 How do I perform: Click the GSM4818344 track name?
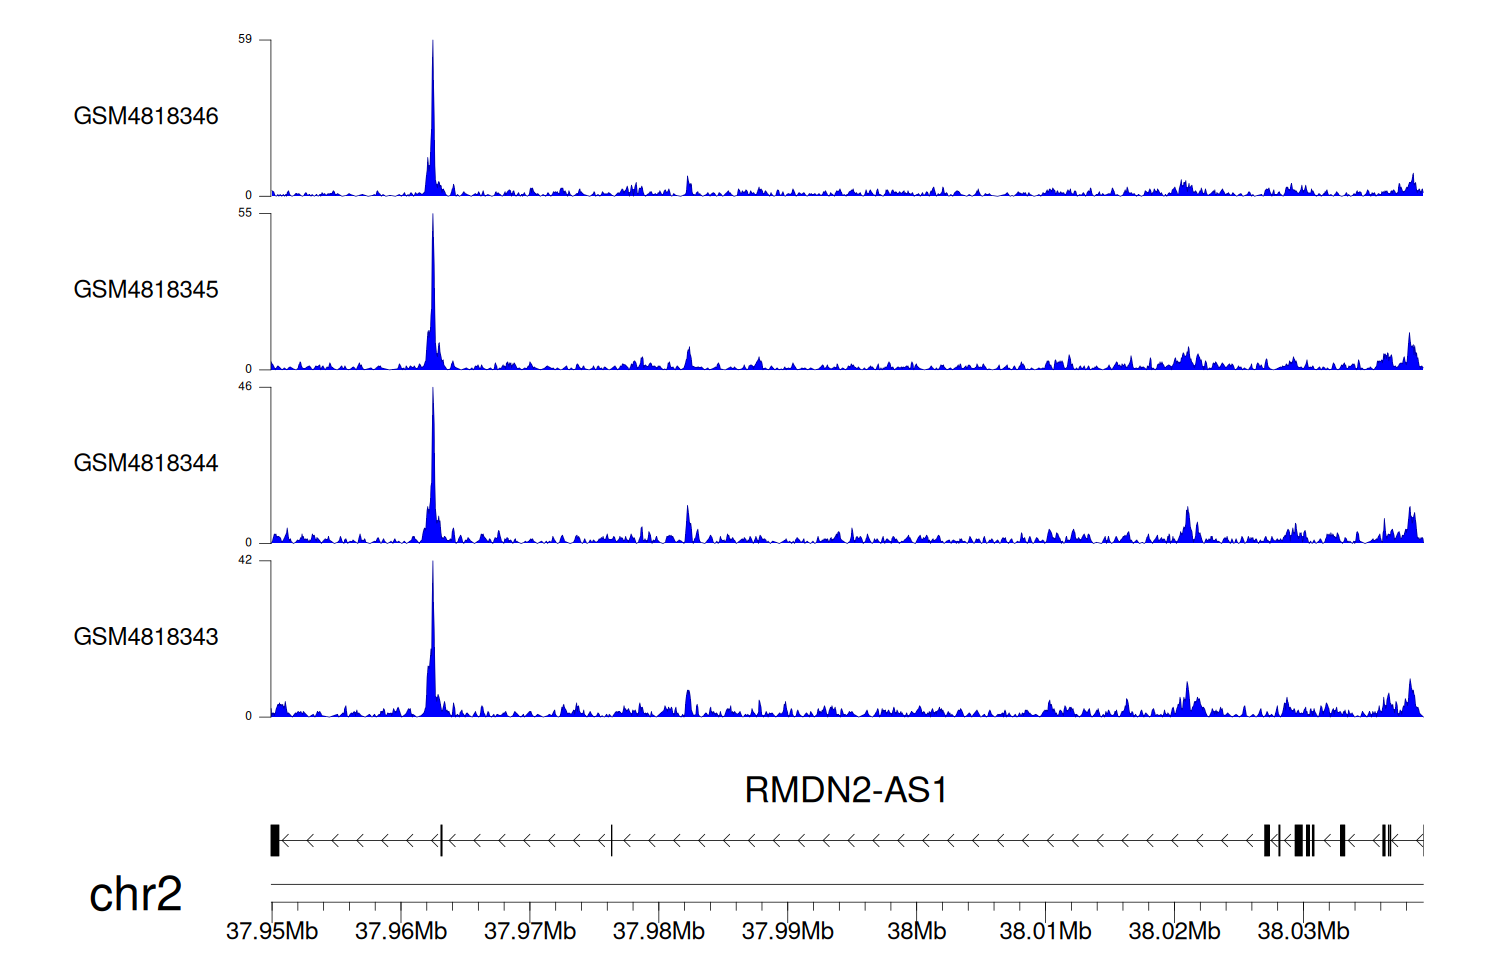146,463
